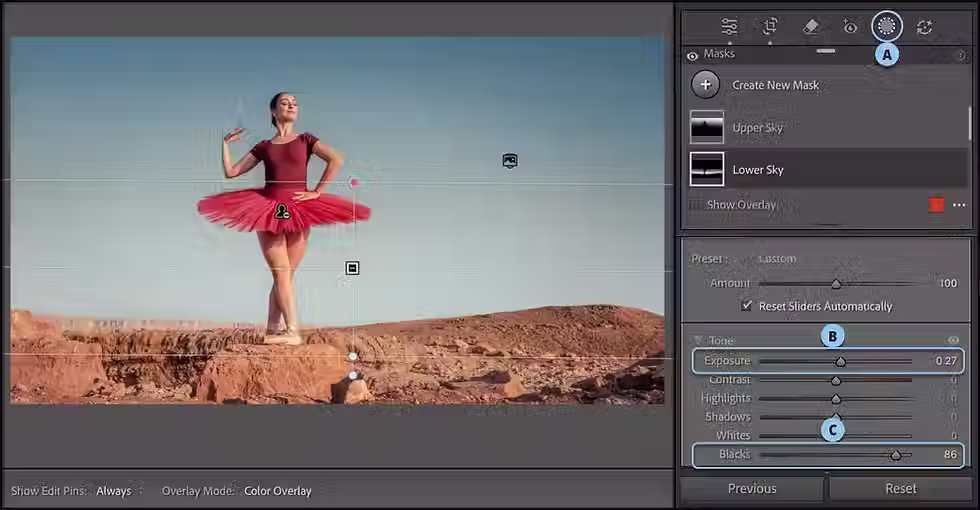Open Overlay Mode Color Overlay dropdown

(278, 491)
